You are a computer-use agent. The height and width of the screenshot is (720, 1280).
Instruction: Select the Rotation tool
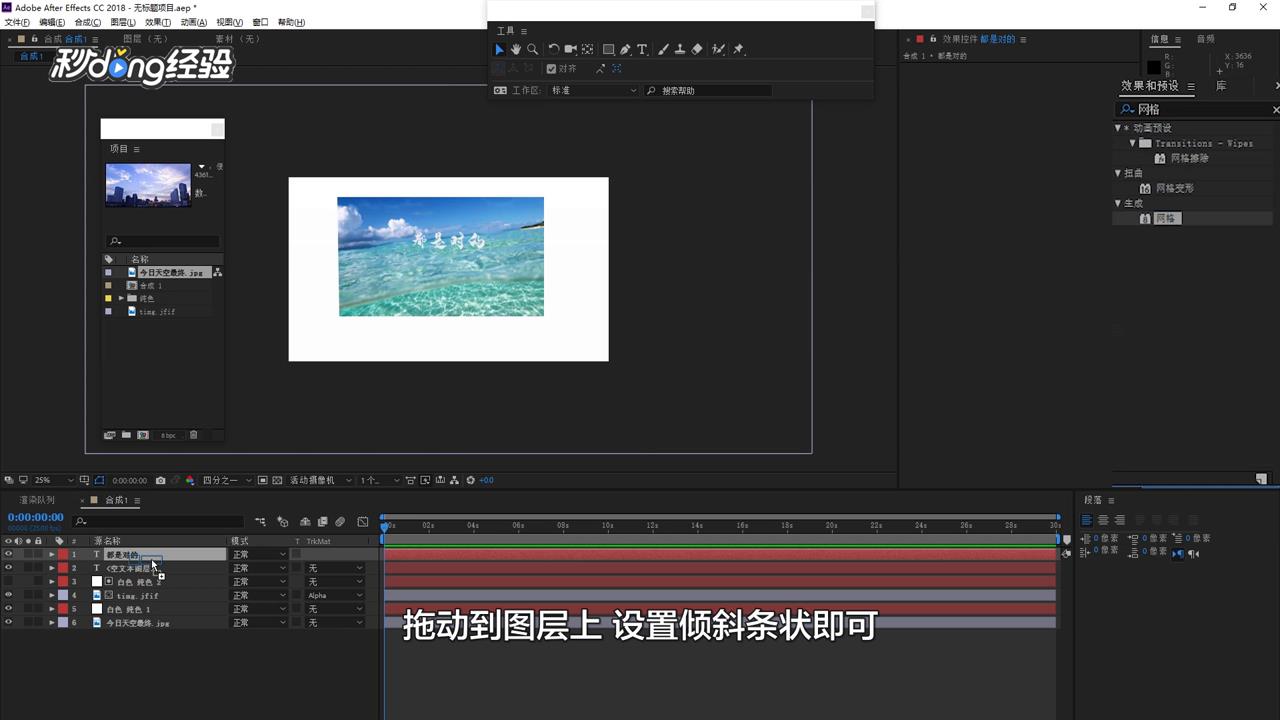pyautogui.click(x=553, y=49)
